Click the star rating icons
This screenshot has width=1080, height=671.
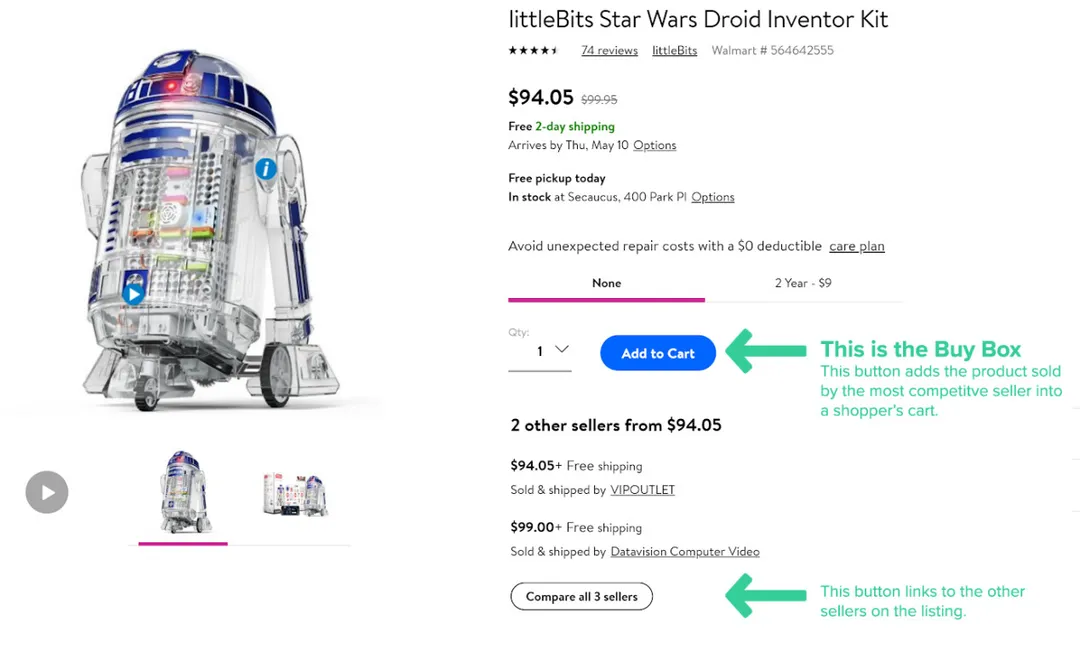[533, 50]
